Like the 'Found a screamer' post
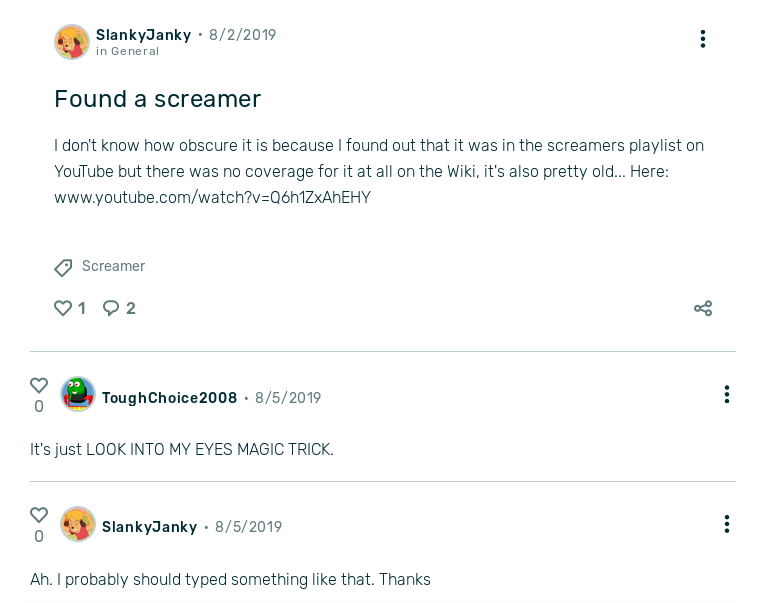Viewport: 783px width, 603px height. 63,308
